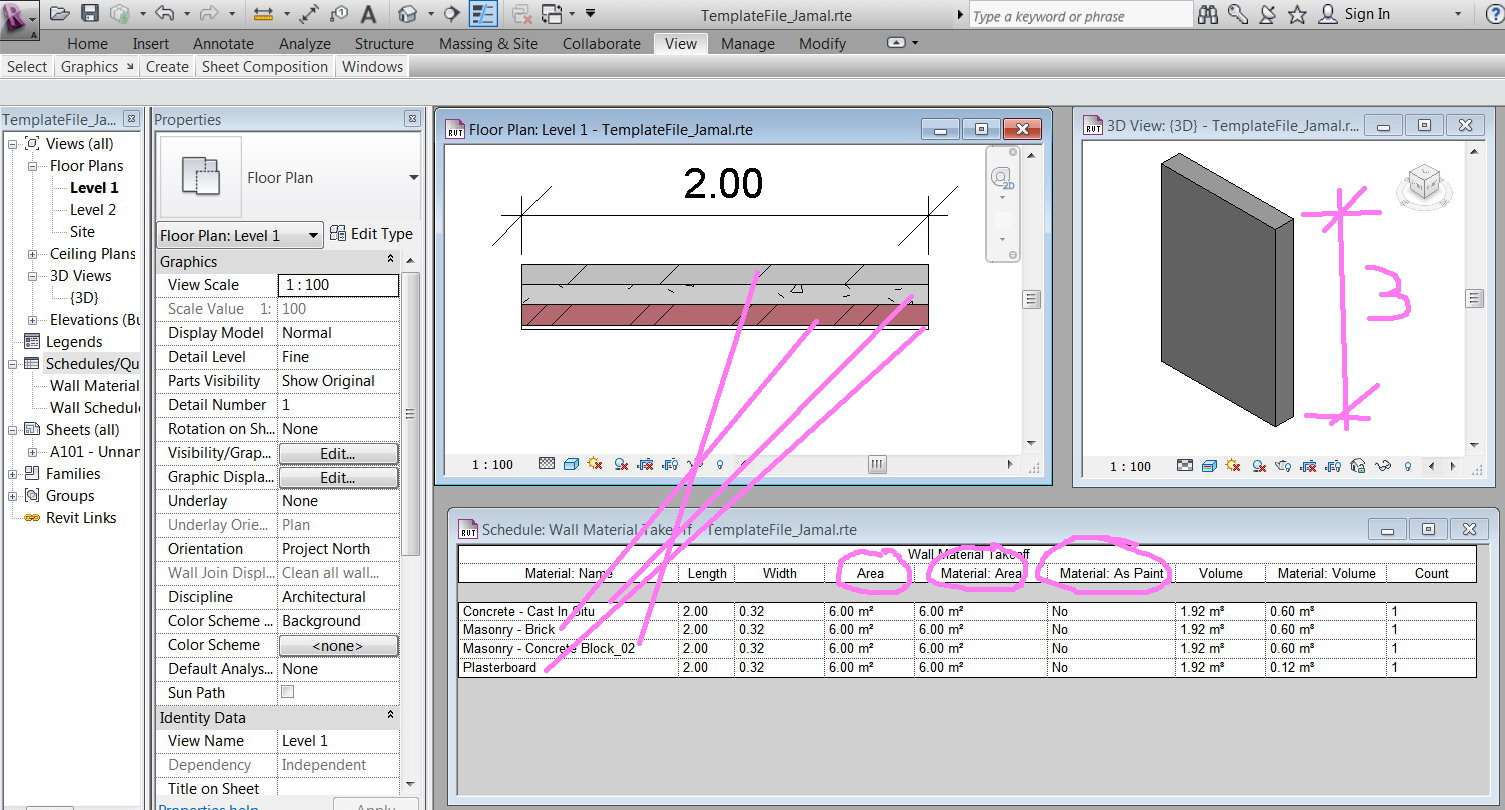Open the Manage ribbon tab
This screenshot has width=1505, height=810.
coord(748,43)
